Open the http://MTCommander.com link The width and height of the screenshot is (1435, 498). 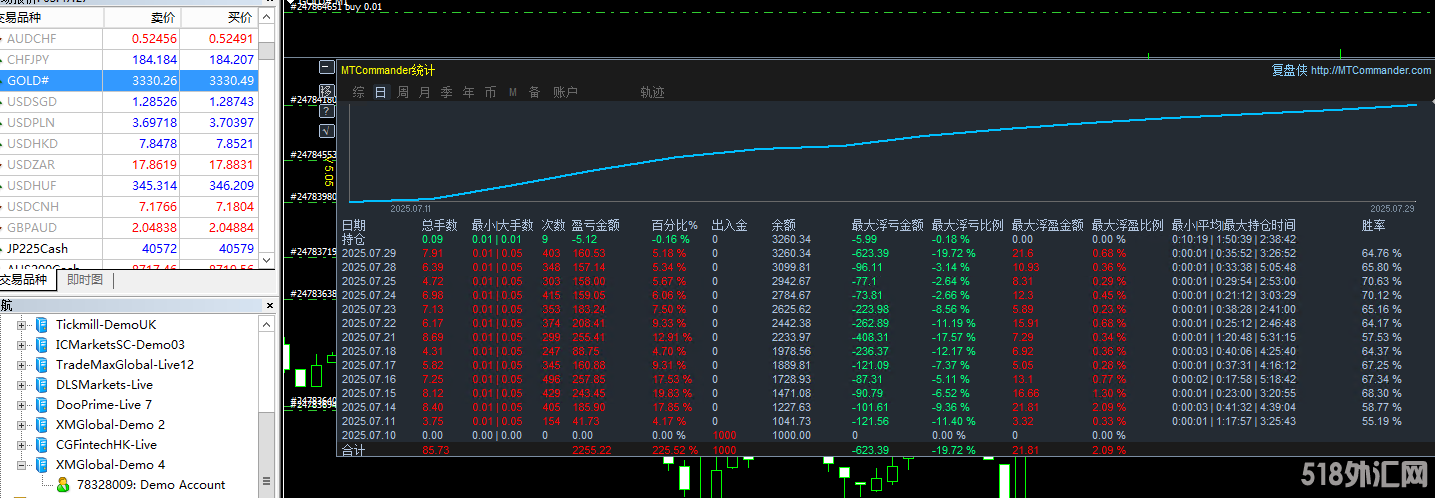point(1370,70)
